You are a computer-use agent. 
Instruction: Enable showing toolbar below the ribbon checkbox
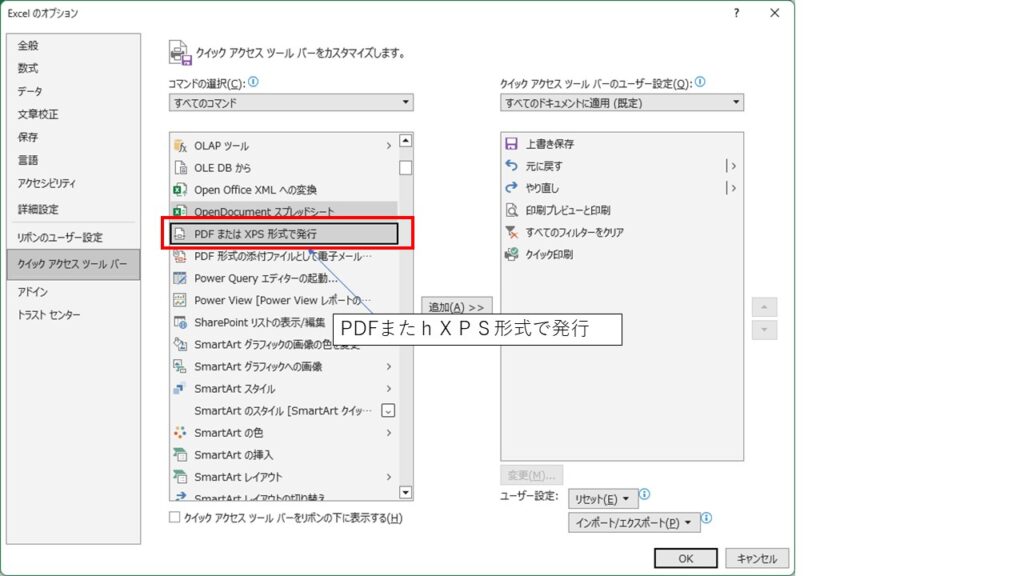click(175, 518)
